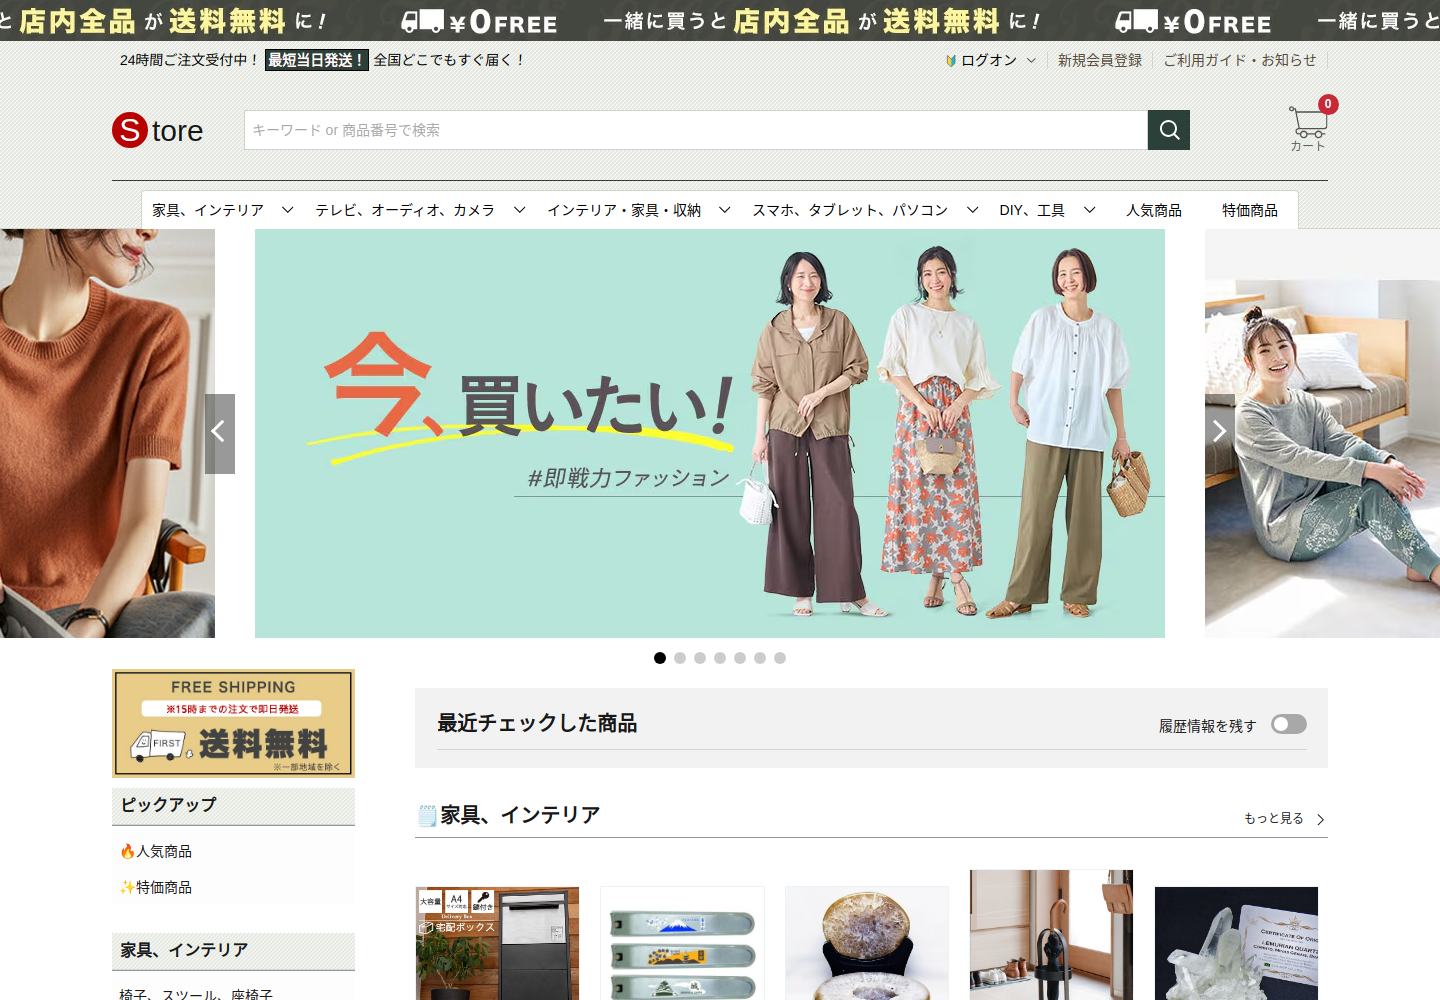
Task: Click the sparkle icon beside 特価商品
Action: tap(127, 888)
